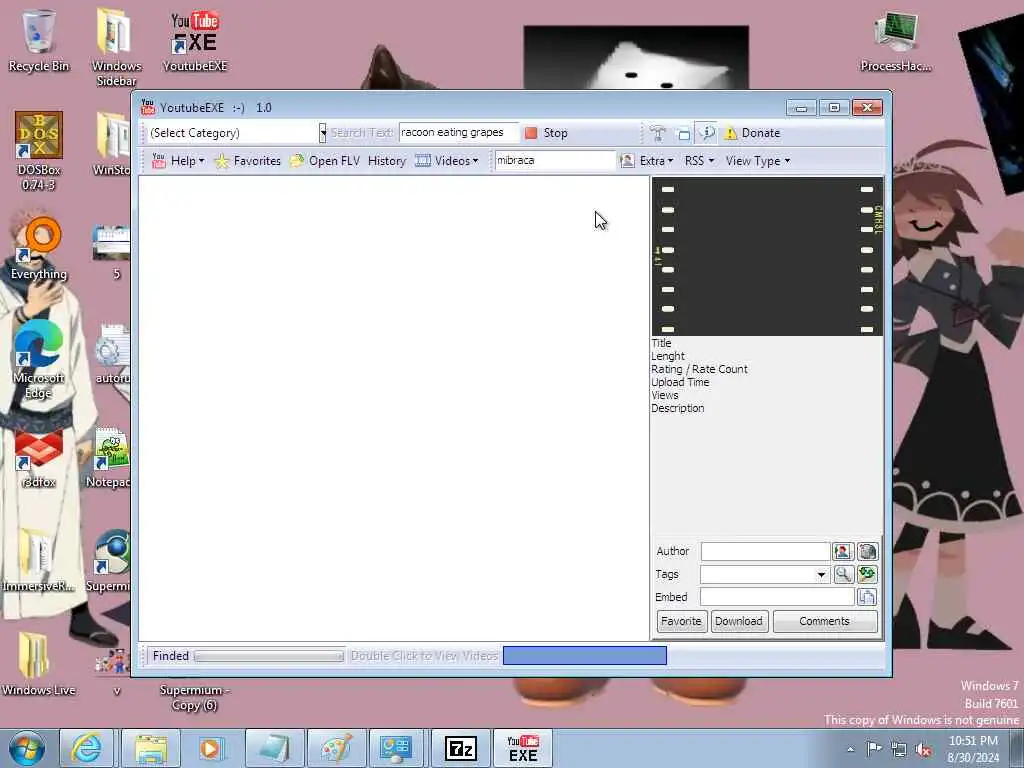Open the Windows Explorer taskbar icon
1024x768 pixels.
[149, 748]
